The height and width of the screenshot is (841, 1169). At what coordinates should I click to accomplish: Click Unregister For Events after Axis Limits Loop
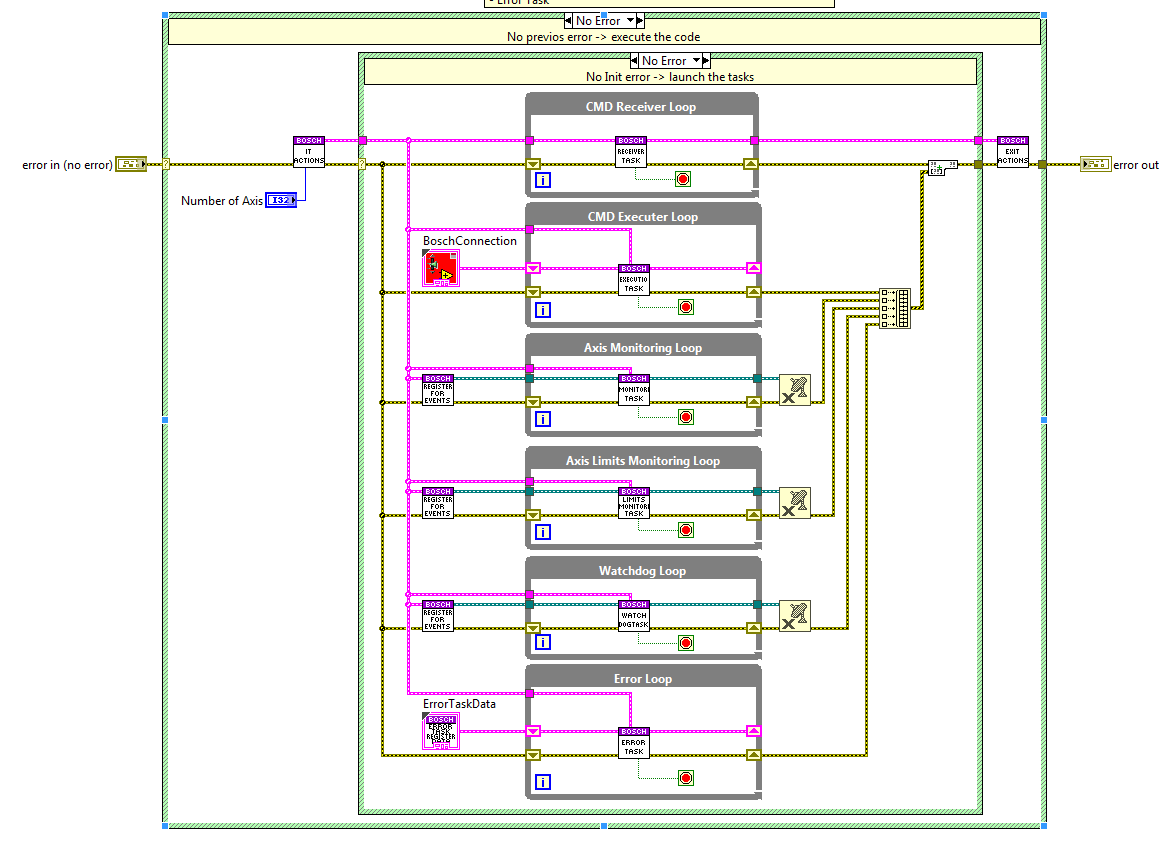point(795,503)
